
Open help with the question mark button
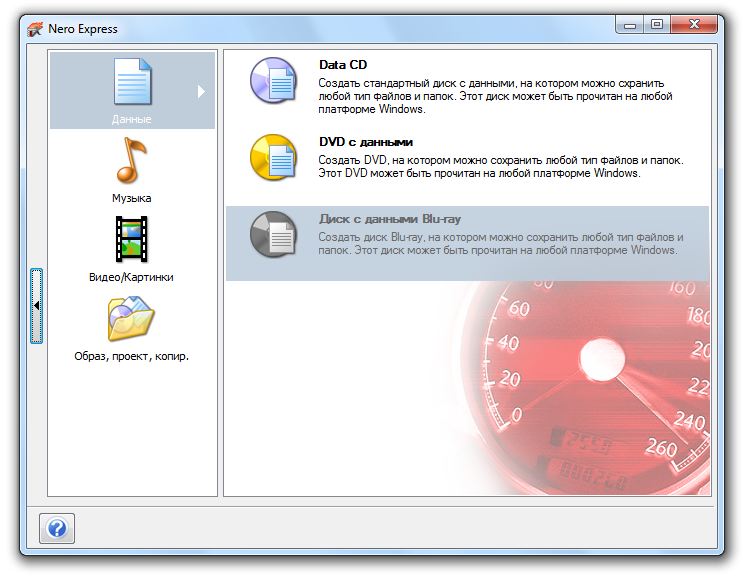pos(57,528)
